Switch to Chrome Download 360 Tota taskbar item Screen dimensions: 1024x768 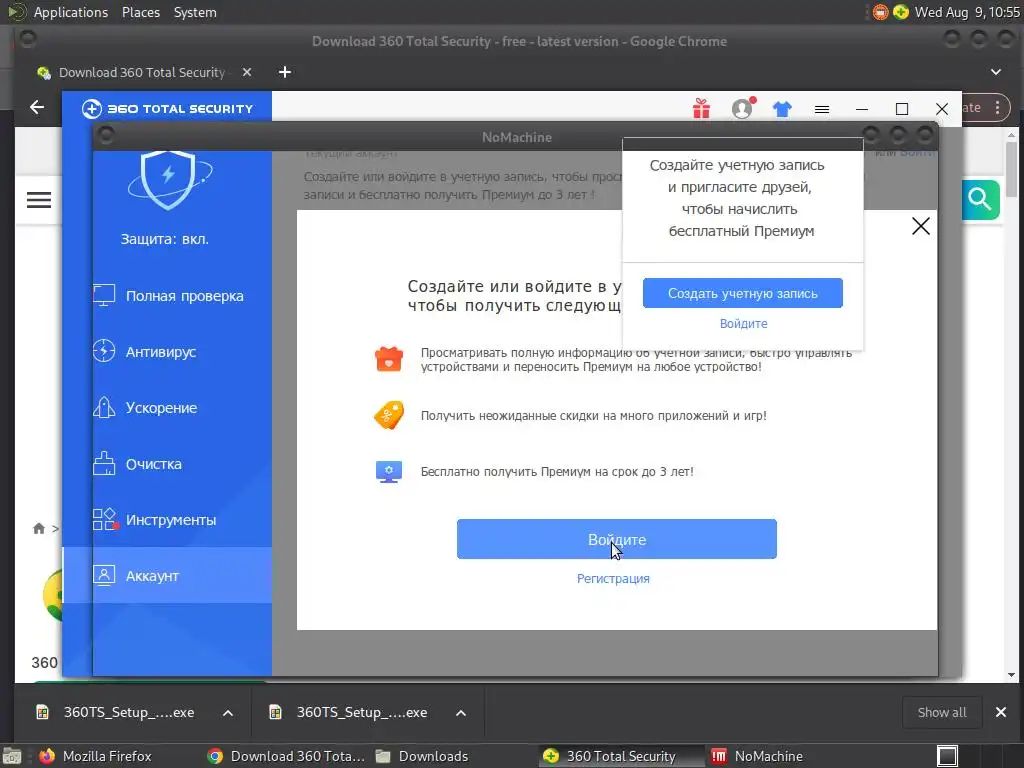click(x=286, y=756)
